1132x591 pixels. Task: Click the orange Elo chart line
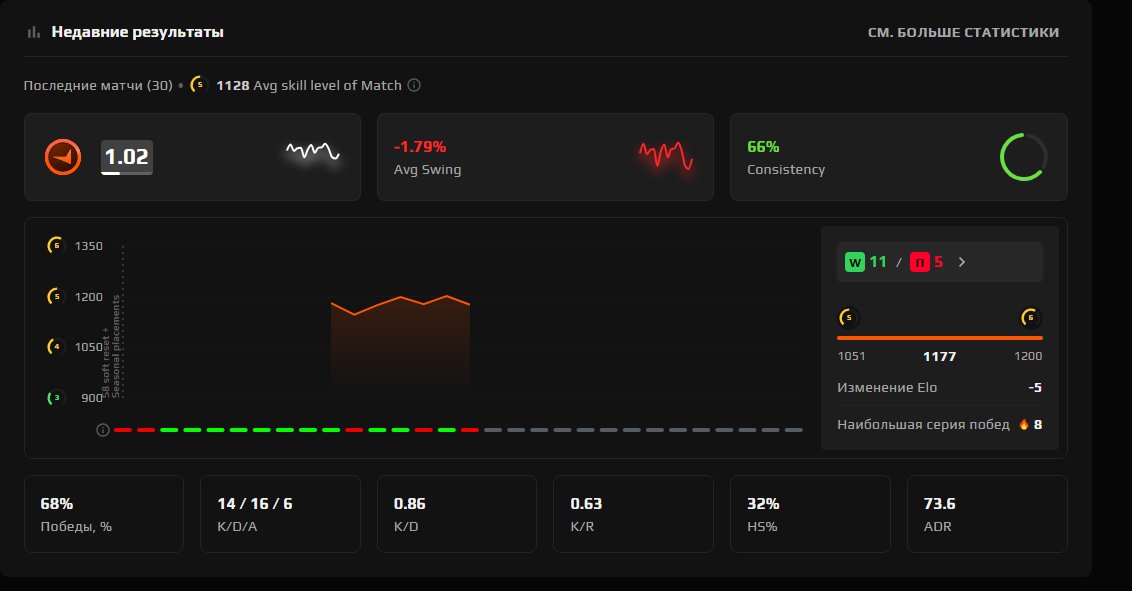[x=401, y=304]
